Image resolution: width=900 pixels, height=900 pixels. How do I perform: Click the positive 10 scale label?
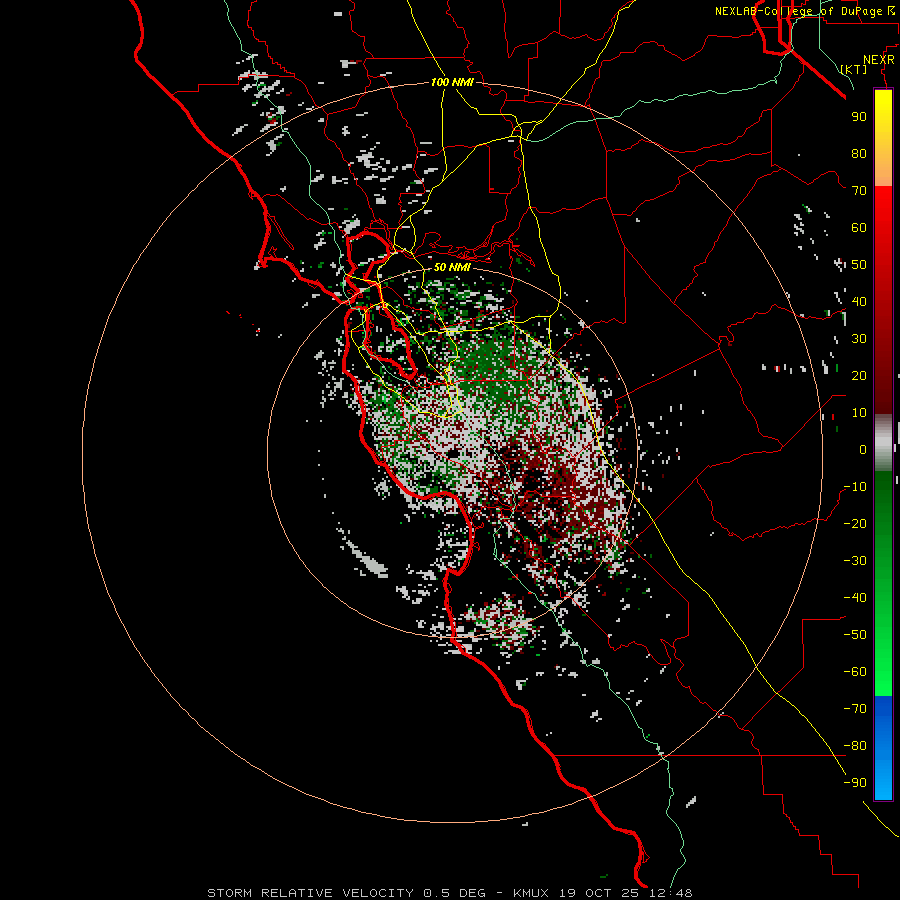(859, 413)
